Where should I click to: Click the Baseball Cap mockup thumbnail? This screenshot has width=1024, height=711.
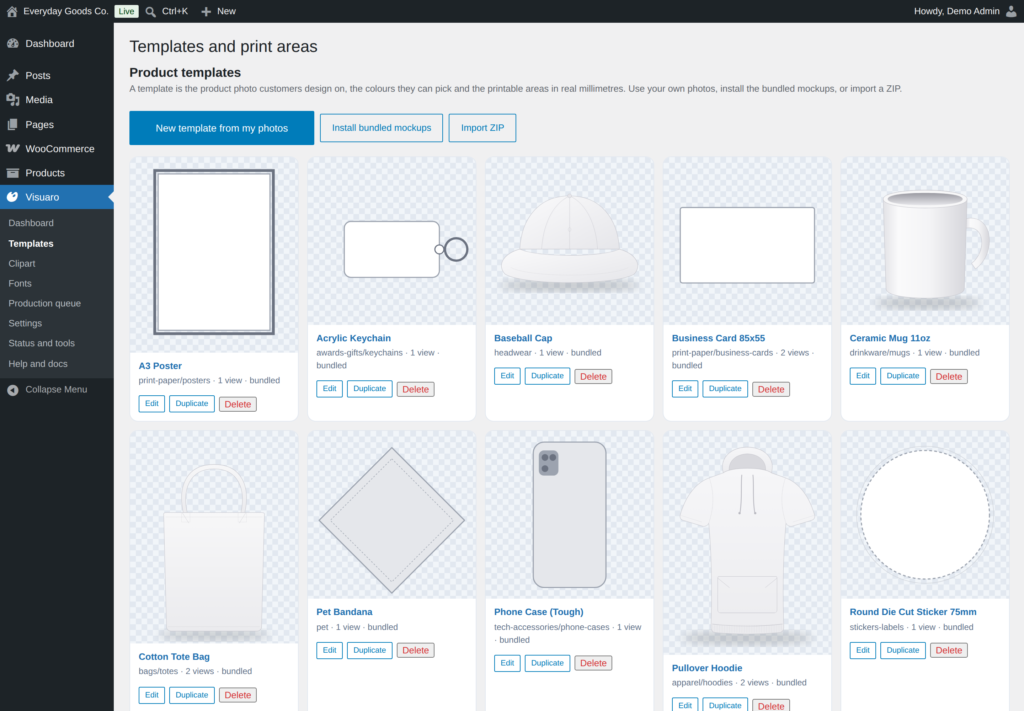pos(569,240)
